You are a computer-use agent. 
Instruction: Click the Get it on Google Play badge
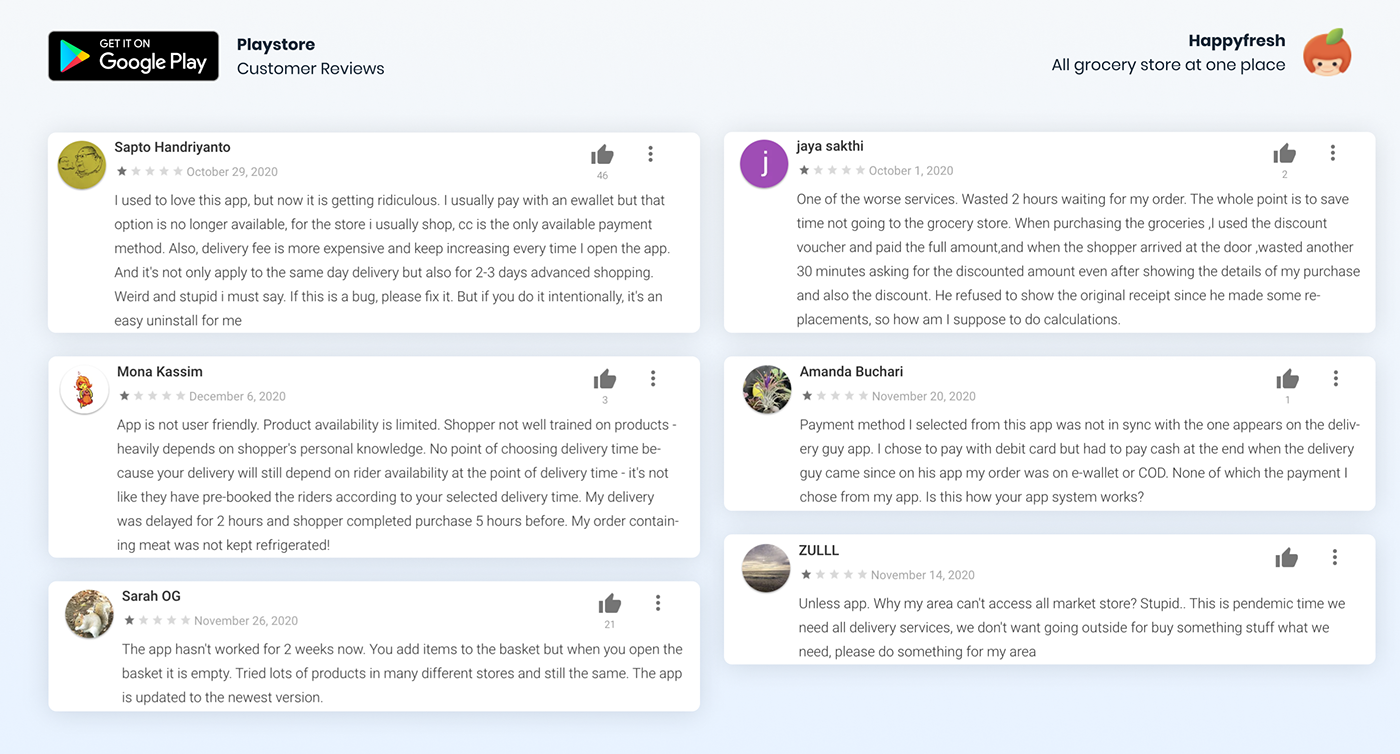133,56
